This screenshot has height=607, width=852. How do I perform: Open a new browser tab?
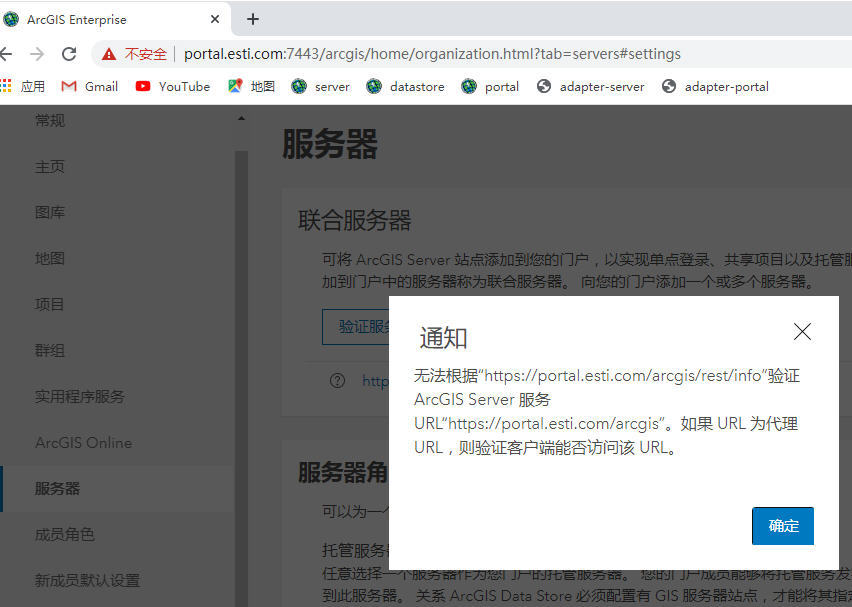(x=253, y=20)
